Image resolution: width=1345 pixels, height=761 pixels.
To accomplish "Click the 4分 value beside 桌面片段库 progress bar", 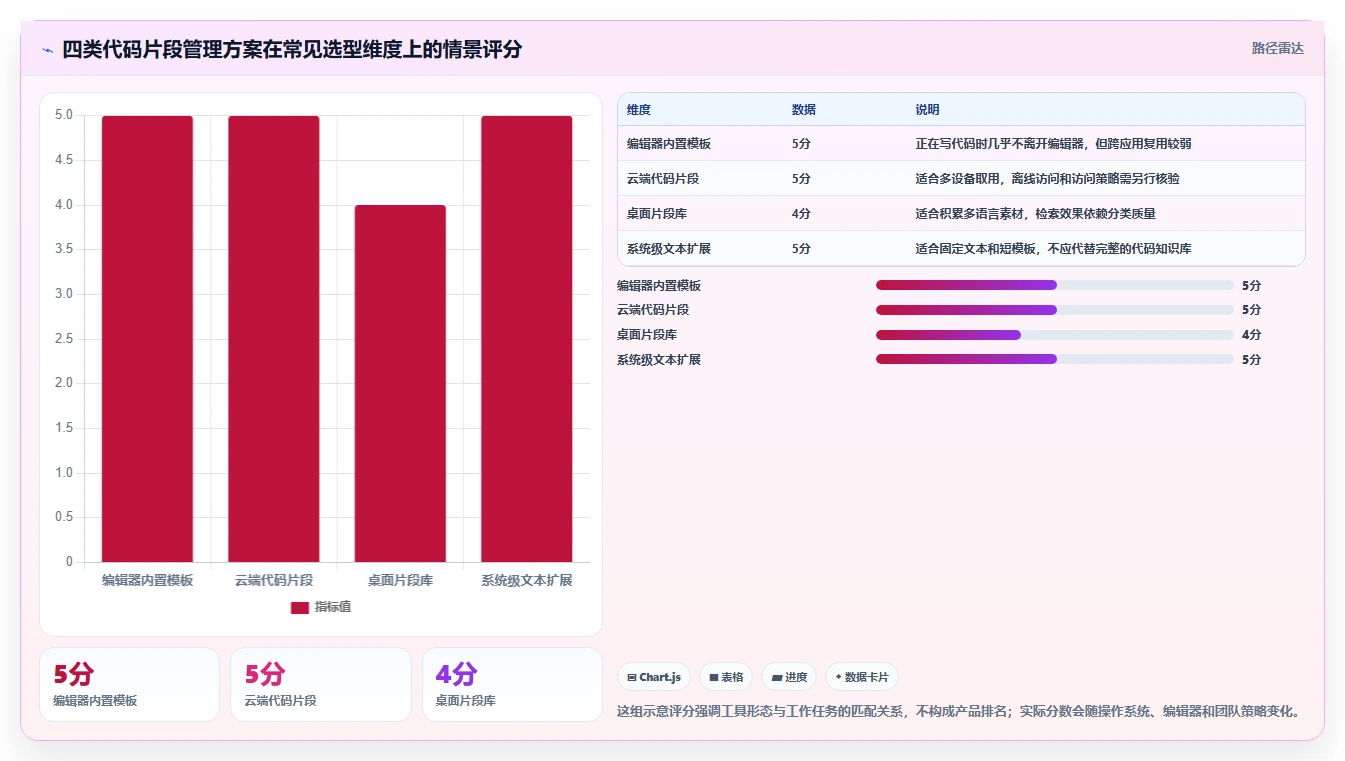I will 1251,335.
